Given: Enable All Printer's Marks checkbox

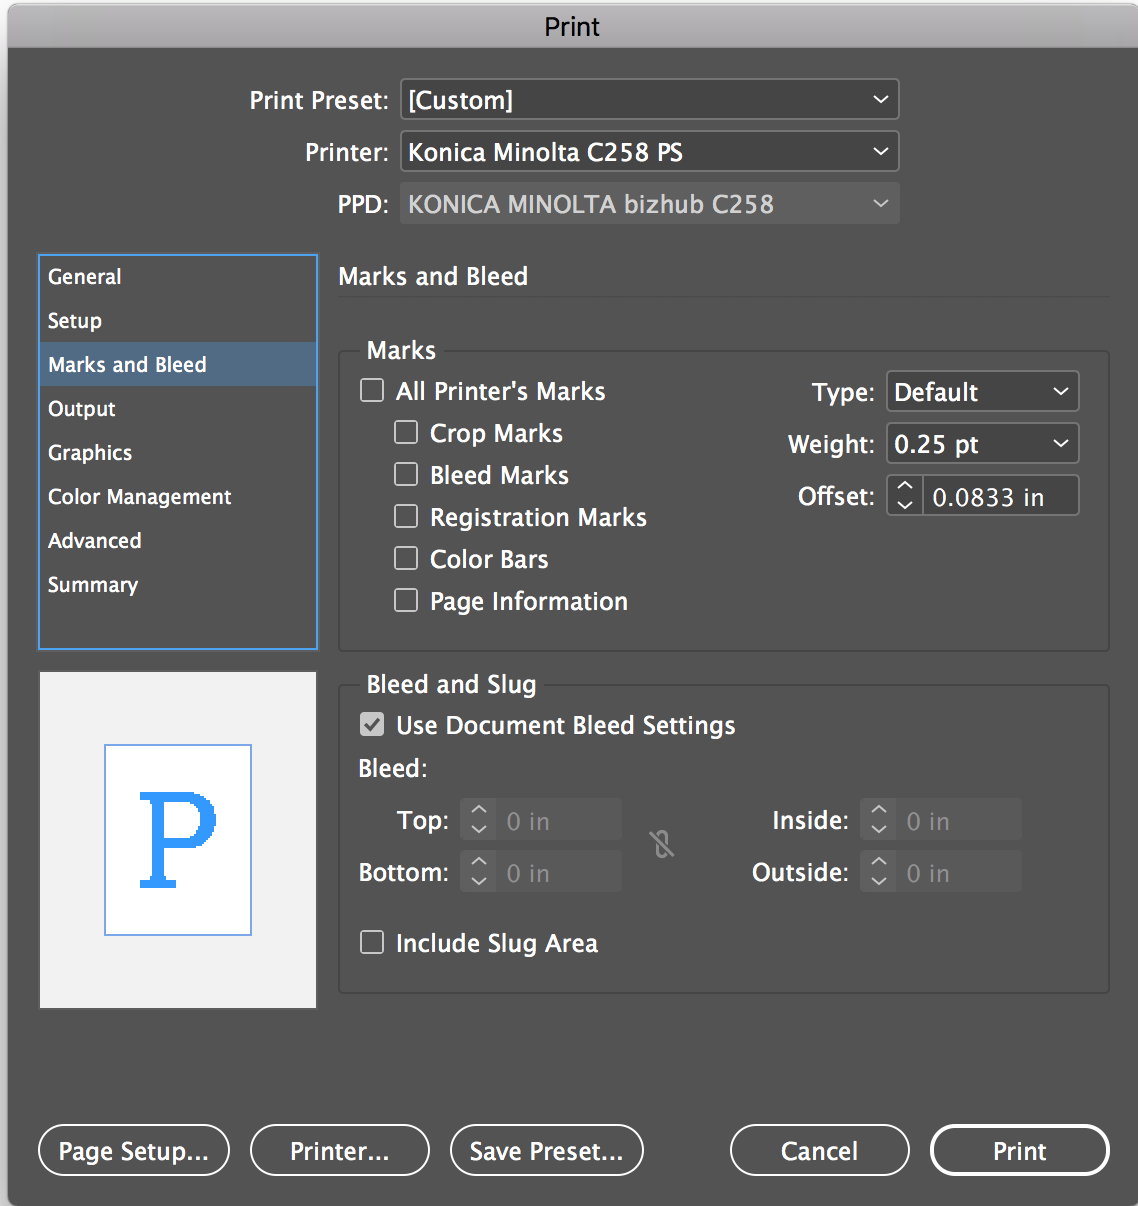Looking at the screenshot, I should [372, 390].
